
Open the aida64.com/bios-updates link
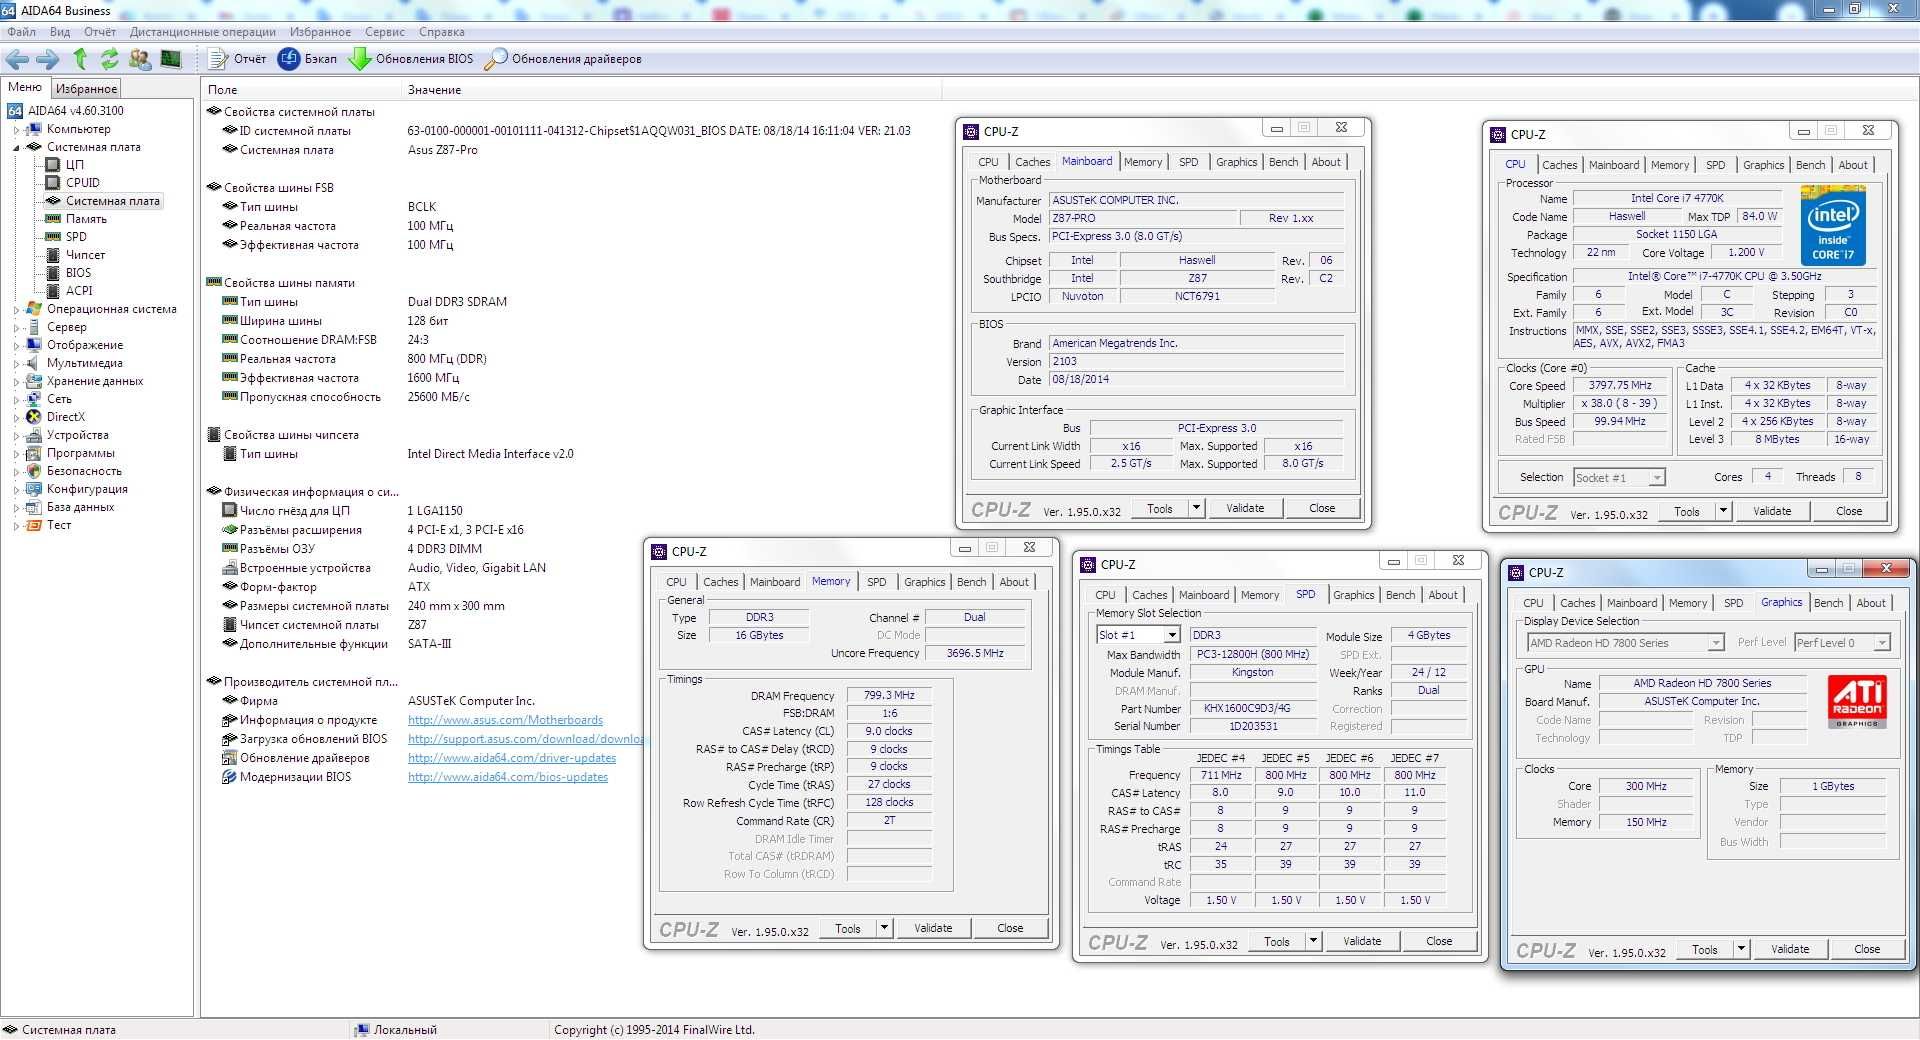click(x=508, y=777)
